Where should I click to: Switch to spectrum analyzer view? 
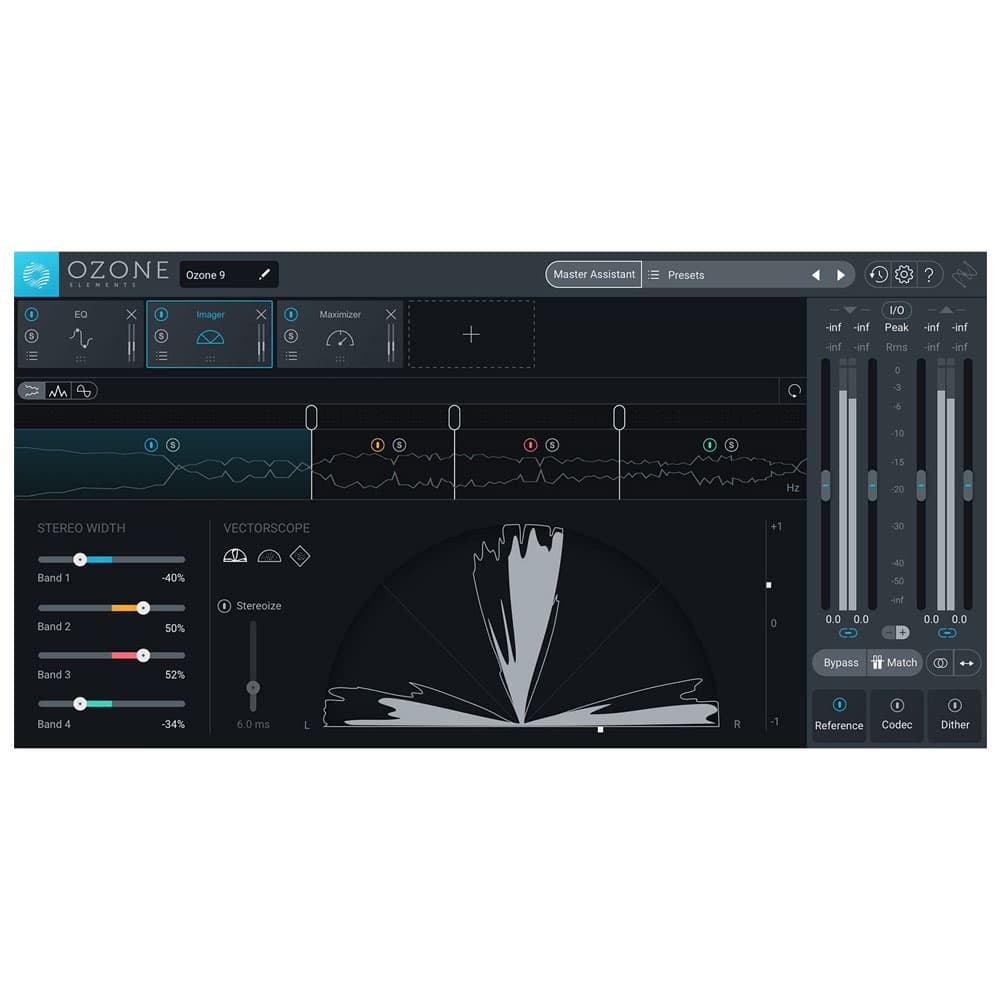[58, 391]
